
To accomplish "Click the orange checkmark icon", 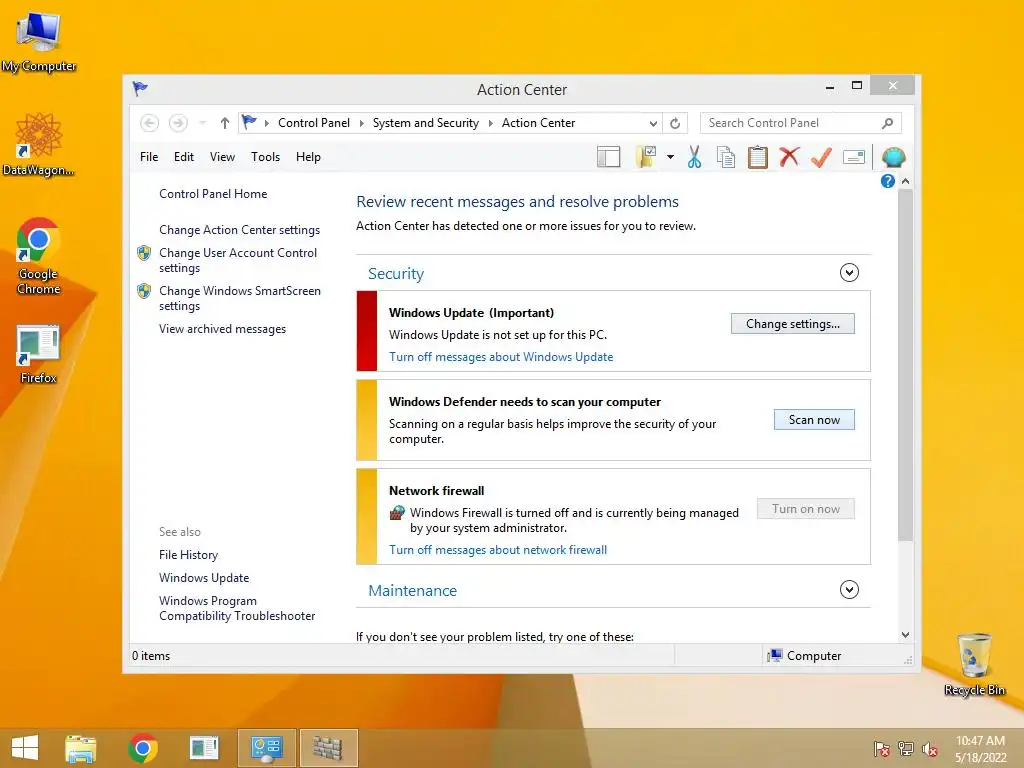I will tap(821, 157).
